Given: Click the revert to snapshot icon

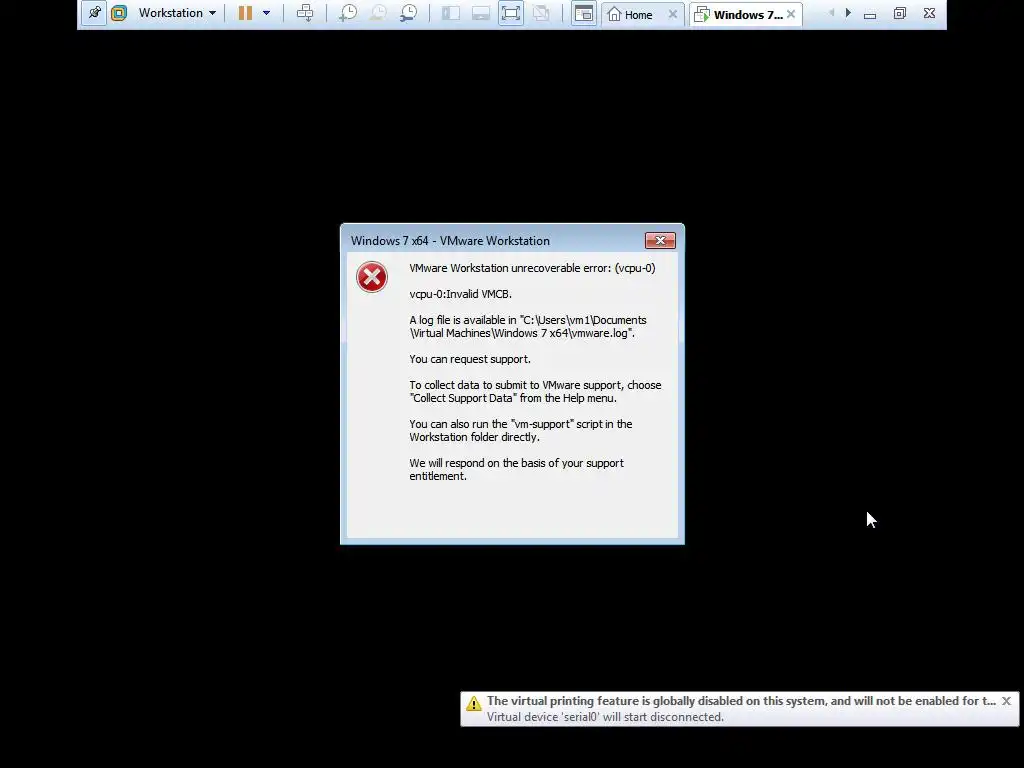Looking at the screenshot, I should [378, 13].
